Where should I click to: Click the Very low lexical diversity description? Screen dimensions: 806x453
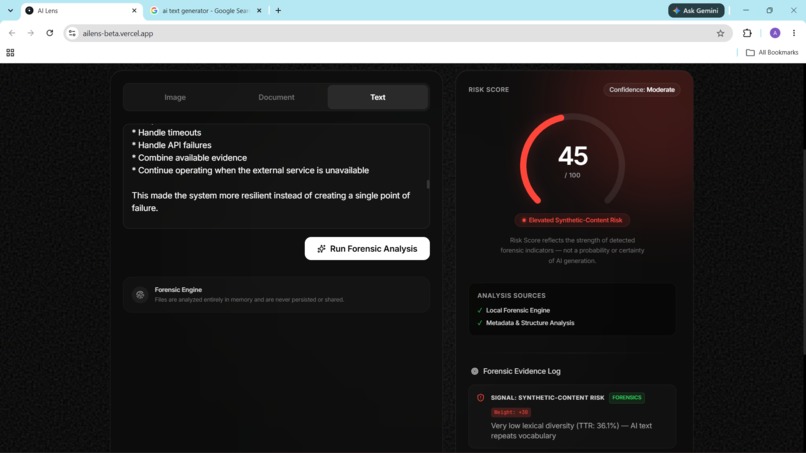pos(571,431)
